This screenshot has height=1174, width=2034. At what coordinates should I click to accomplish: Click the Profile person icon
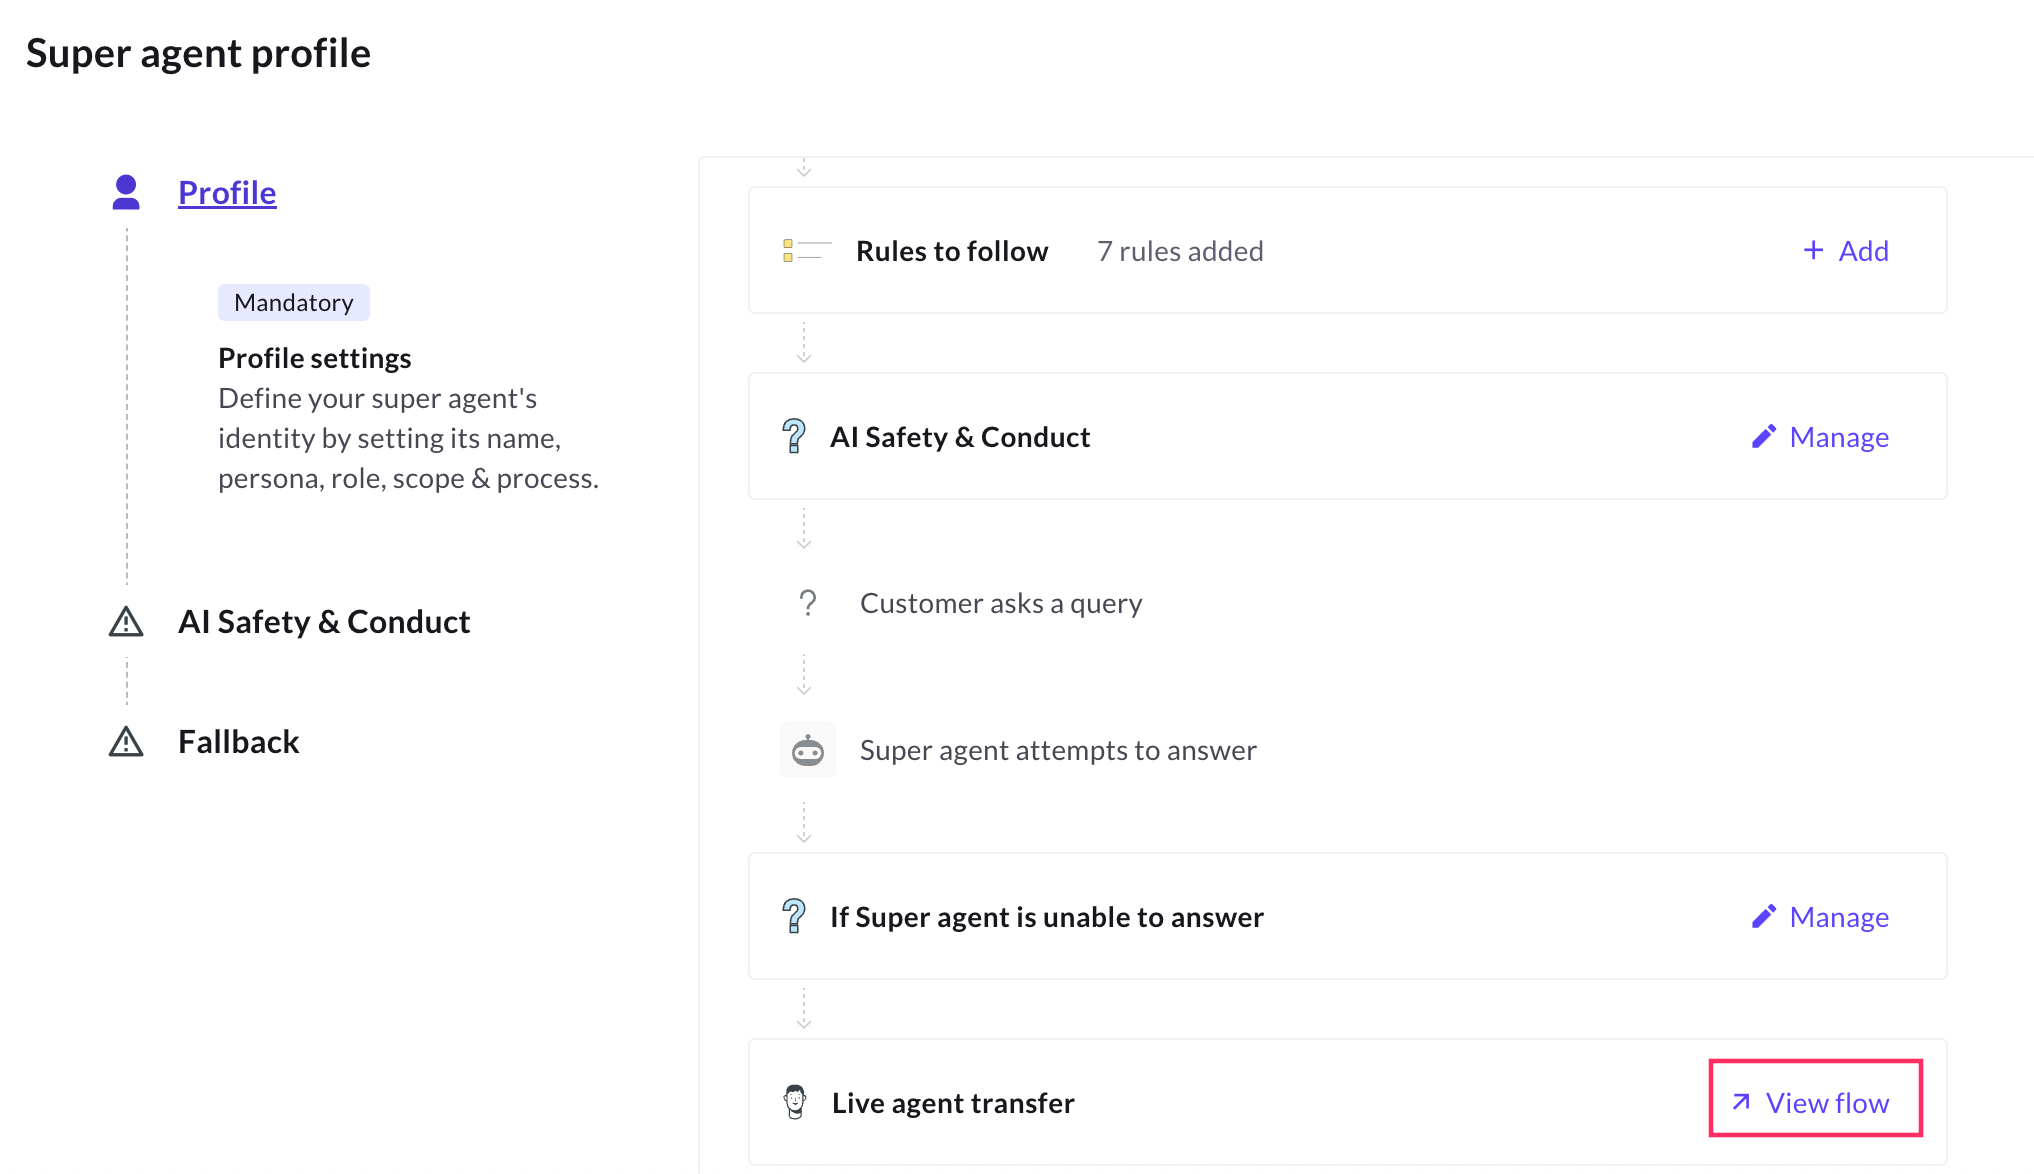pos(126,192)
